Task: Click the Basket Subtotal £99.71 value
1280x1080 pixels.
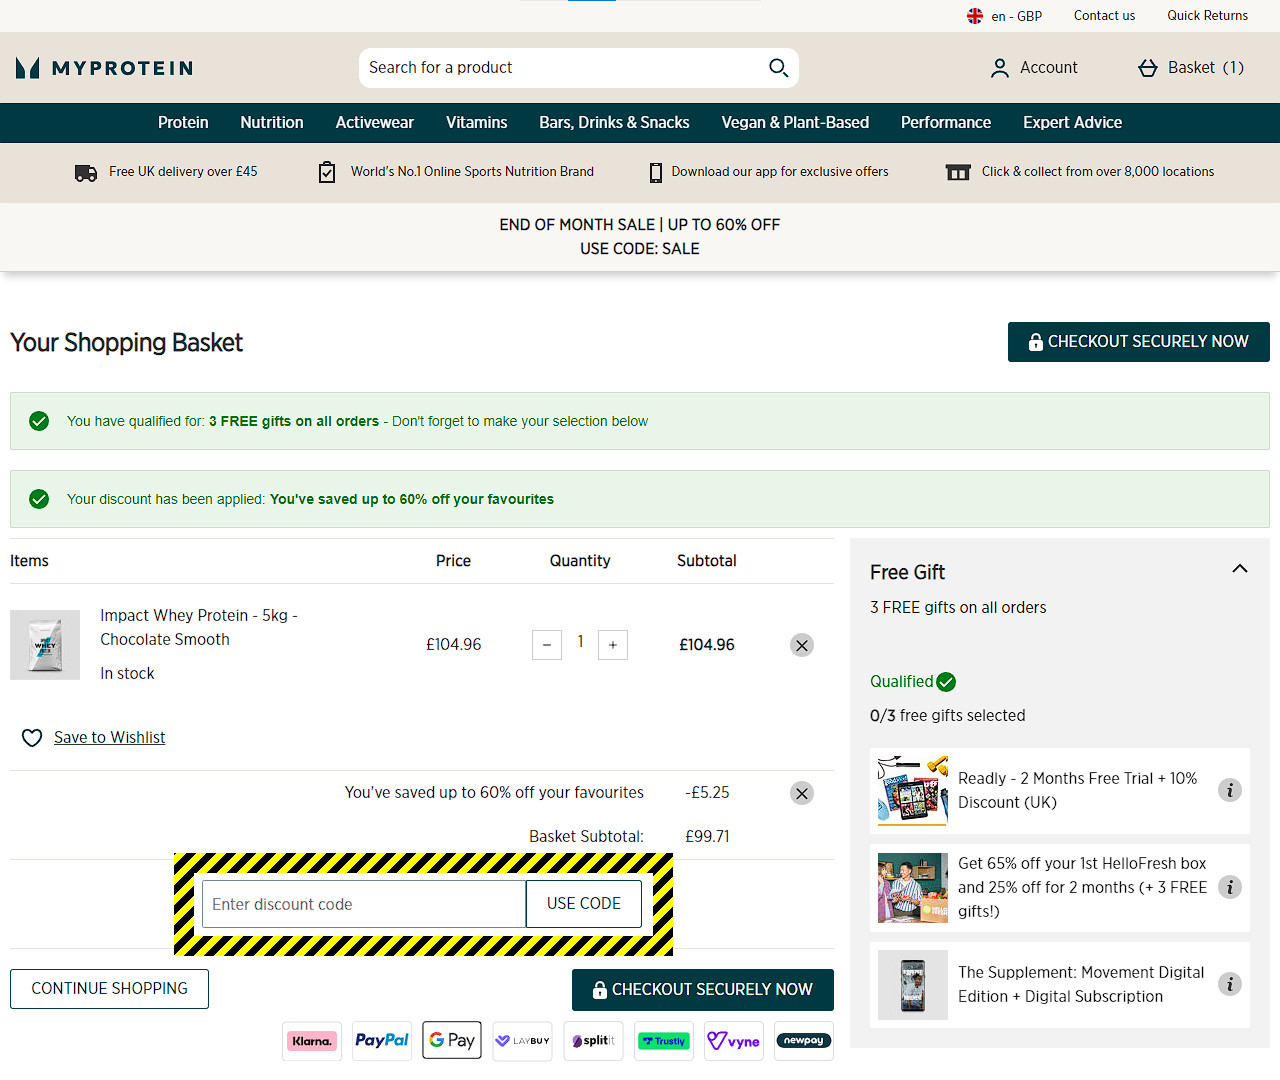Action: (x=707, y=837)
